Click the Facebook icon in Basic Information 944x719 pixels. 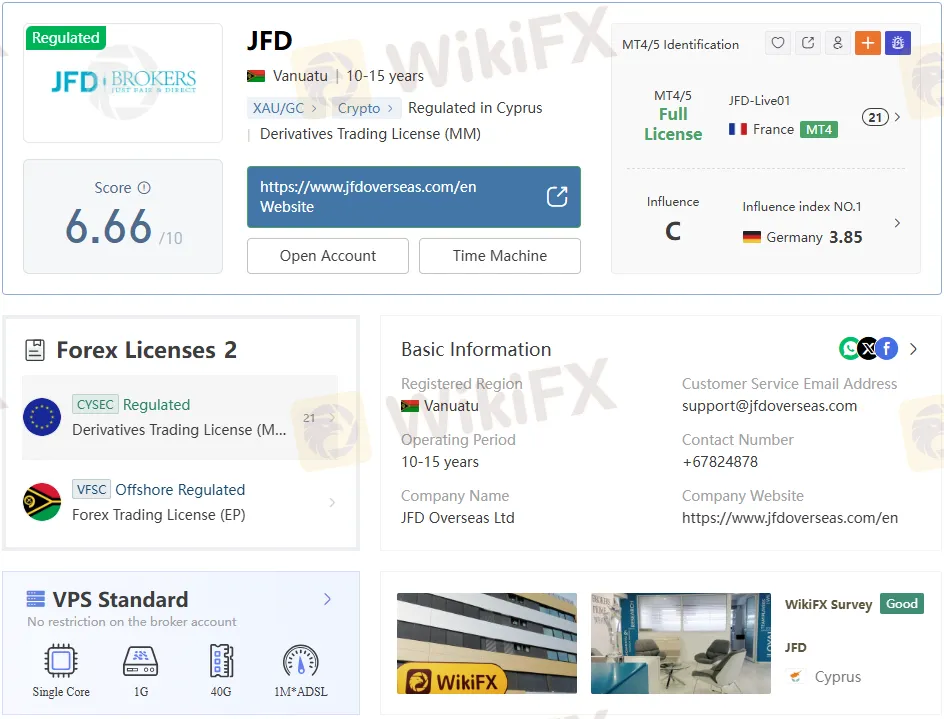point(886,348)
